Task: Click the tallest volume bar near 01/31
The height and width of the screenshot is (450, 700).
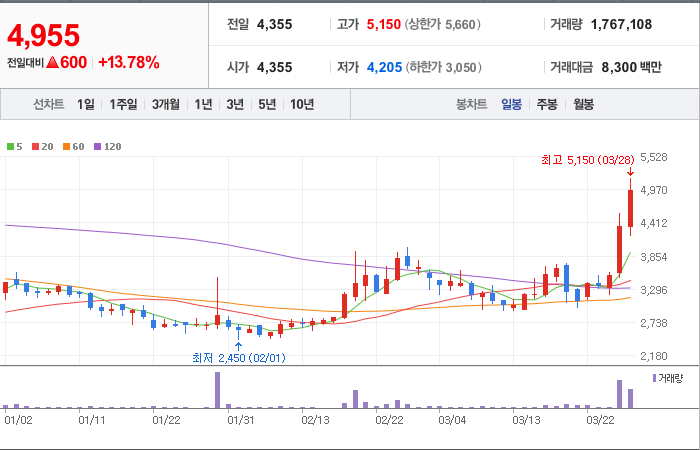Action: pyautogui.click(x=217, y=390)
